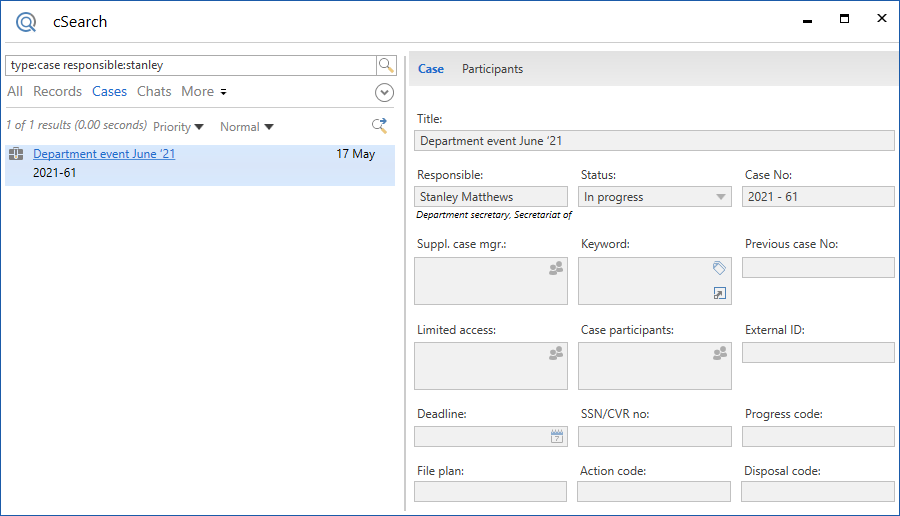Open the Status dropdown
Screen dimensions: 900x516
pyautogui.click(x=721, y=197)
